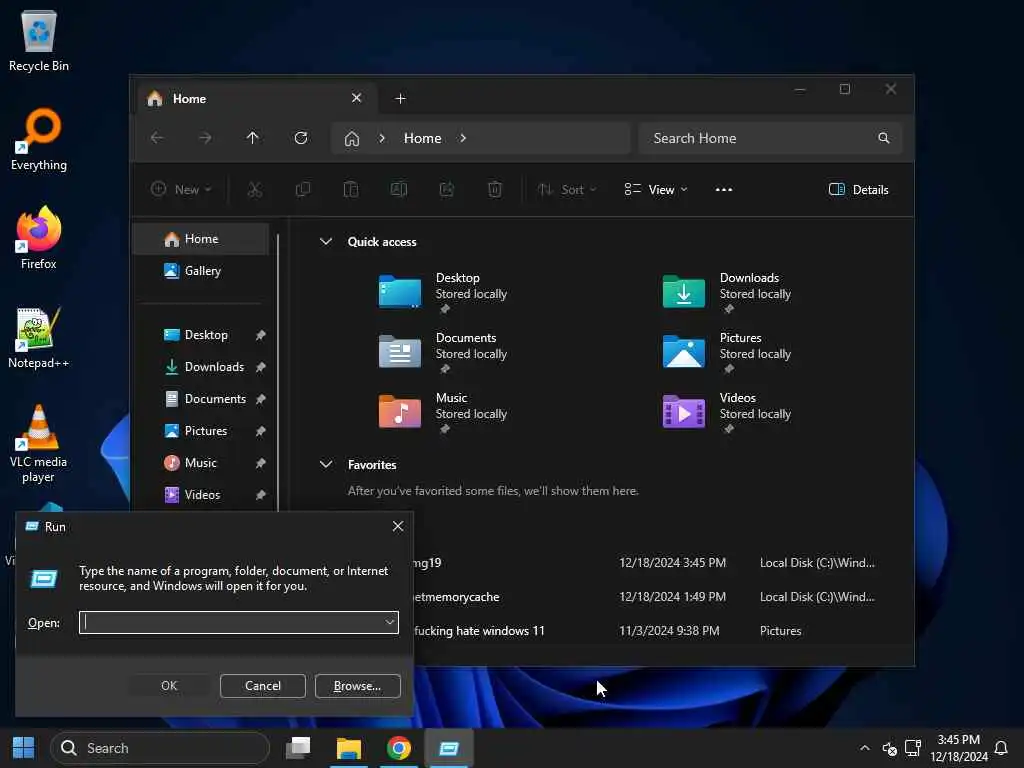Viewport: 1024px width, 768px height.
Task: Open the See more ellipsis menu
Action: pos(724,189)
